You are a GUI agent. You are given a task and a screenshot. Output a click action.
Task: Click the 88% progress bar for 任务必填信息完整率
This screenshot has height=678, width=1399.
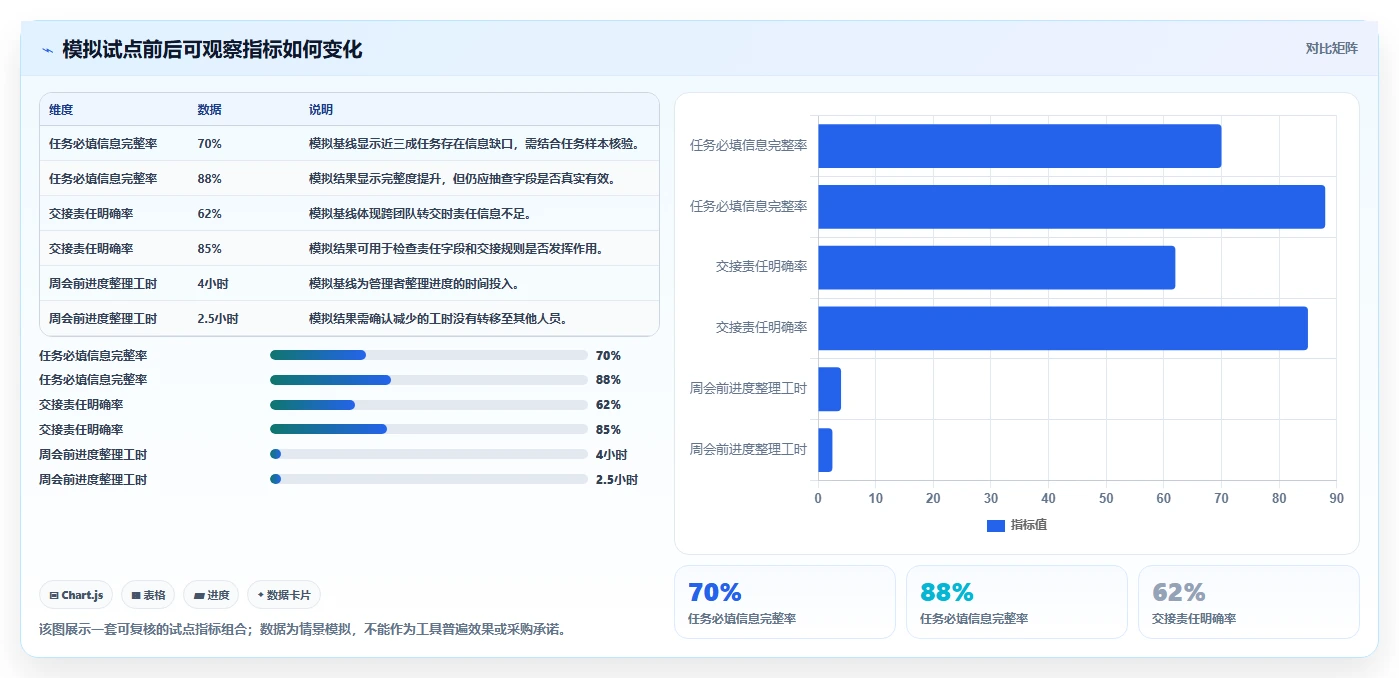[x=429, y=380]
